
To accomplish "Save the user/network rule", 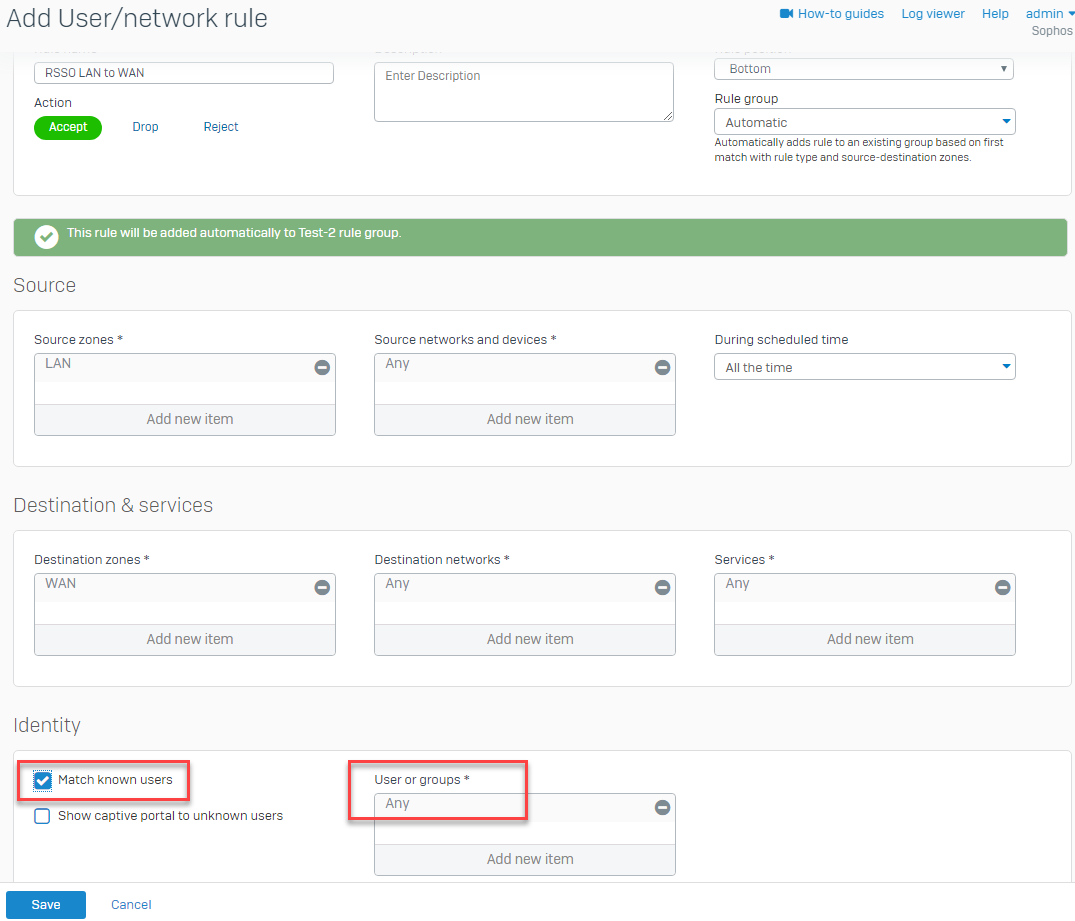I will tap(45, 904).
